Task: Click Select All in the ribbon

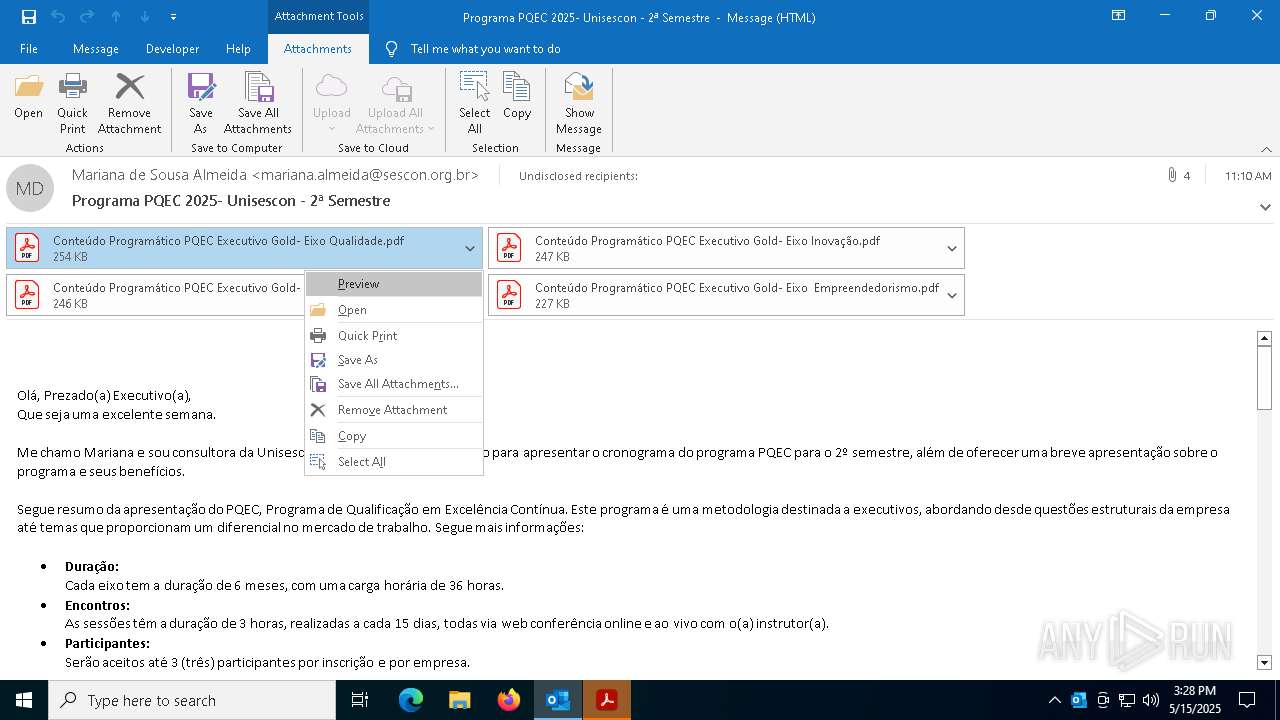Action: tap(475, 103)
